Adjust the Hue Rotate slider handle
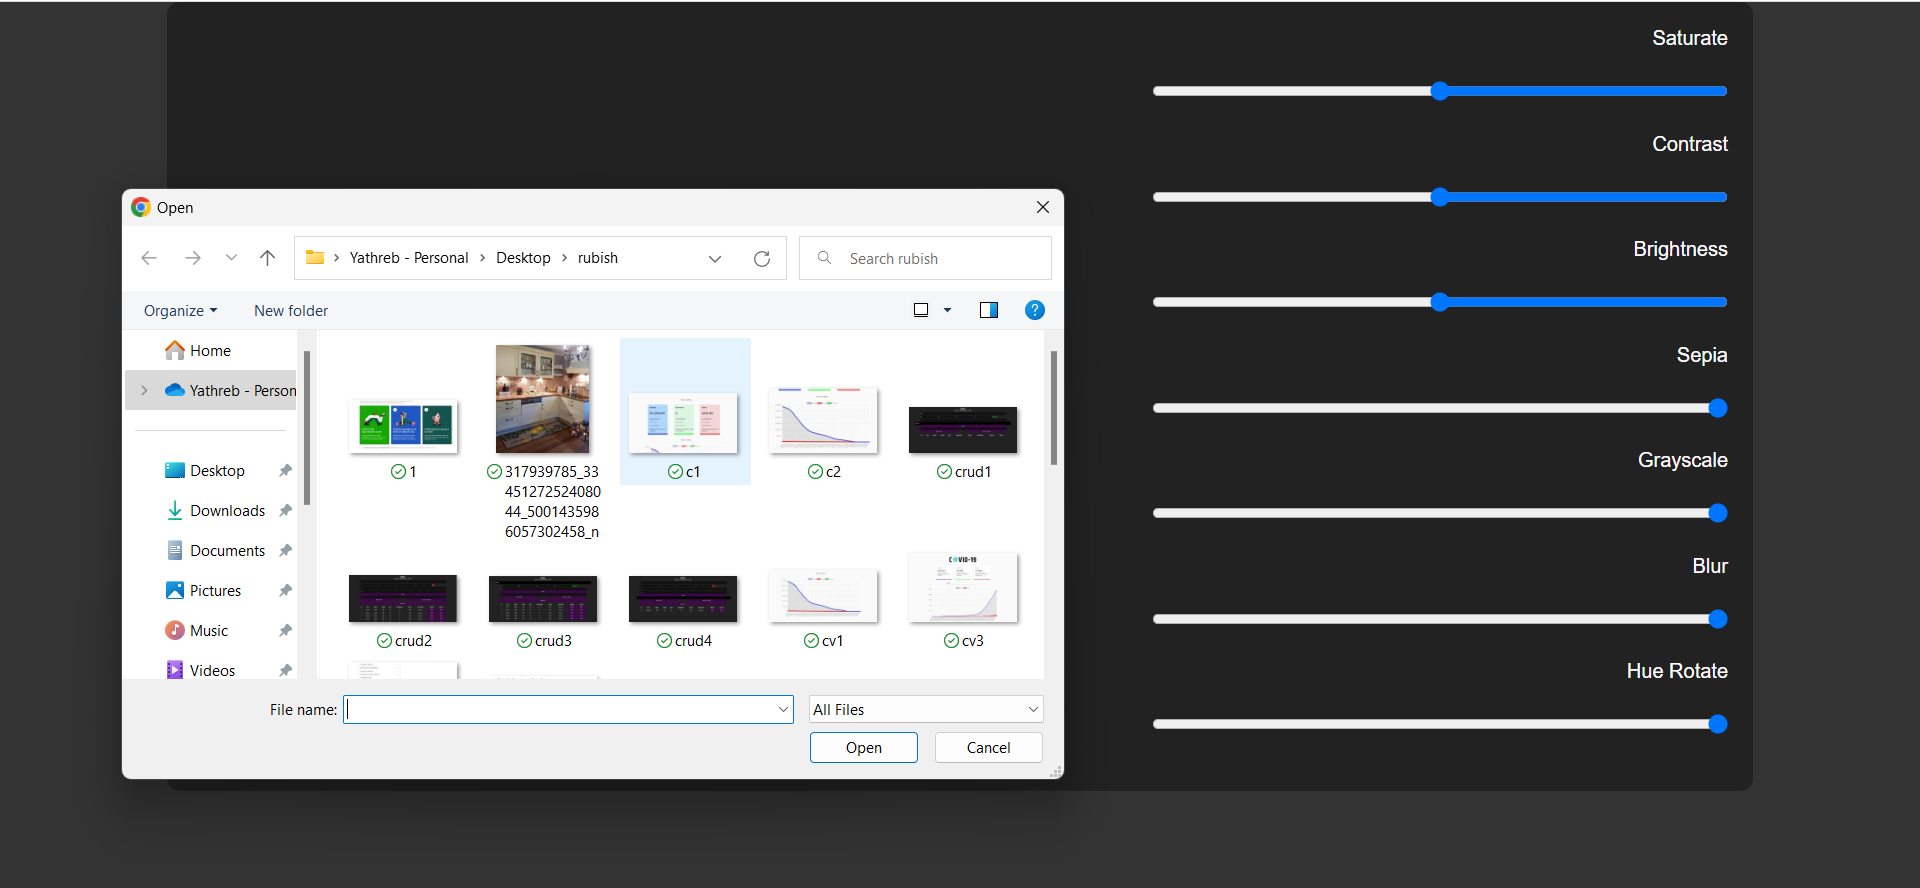 coord(1718,724)
